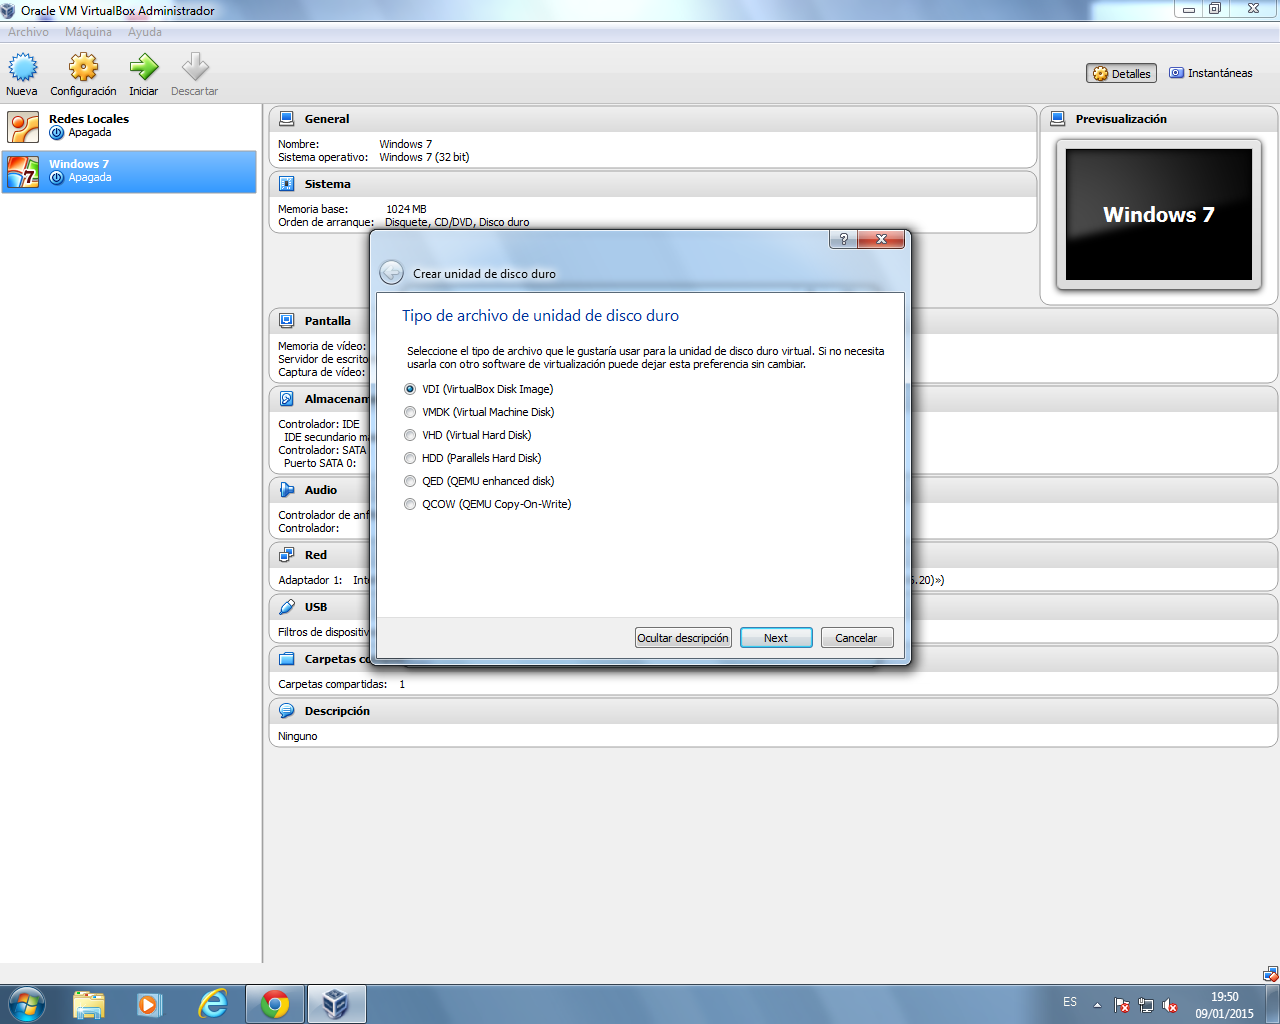Image resolution: width=1280 pixels, height=1024 pixels.
Task: Select VDI (VirtualBox Disk Image) option
Action: pos(479,389)
